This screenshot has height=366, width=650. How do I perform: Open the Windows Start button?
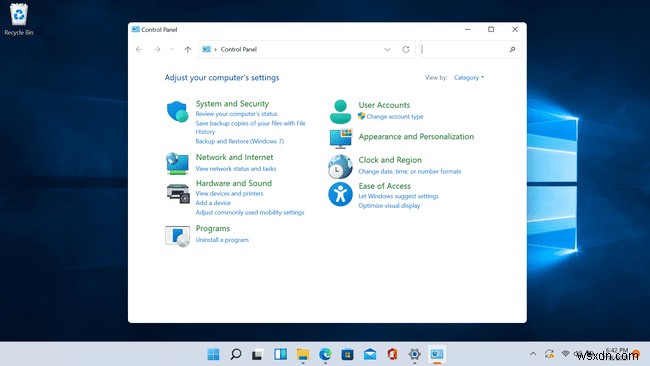coord(213,354)
